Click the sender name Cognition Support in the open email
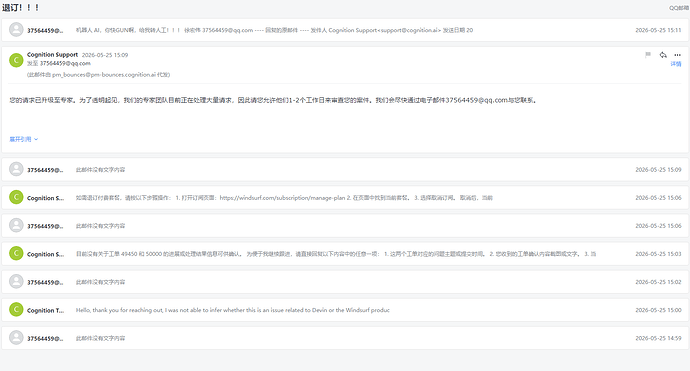This screenshot has width=690, height=371. click(x=52, y=55)
